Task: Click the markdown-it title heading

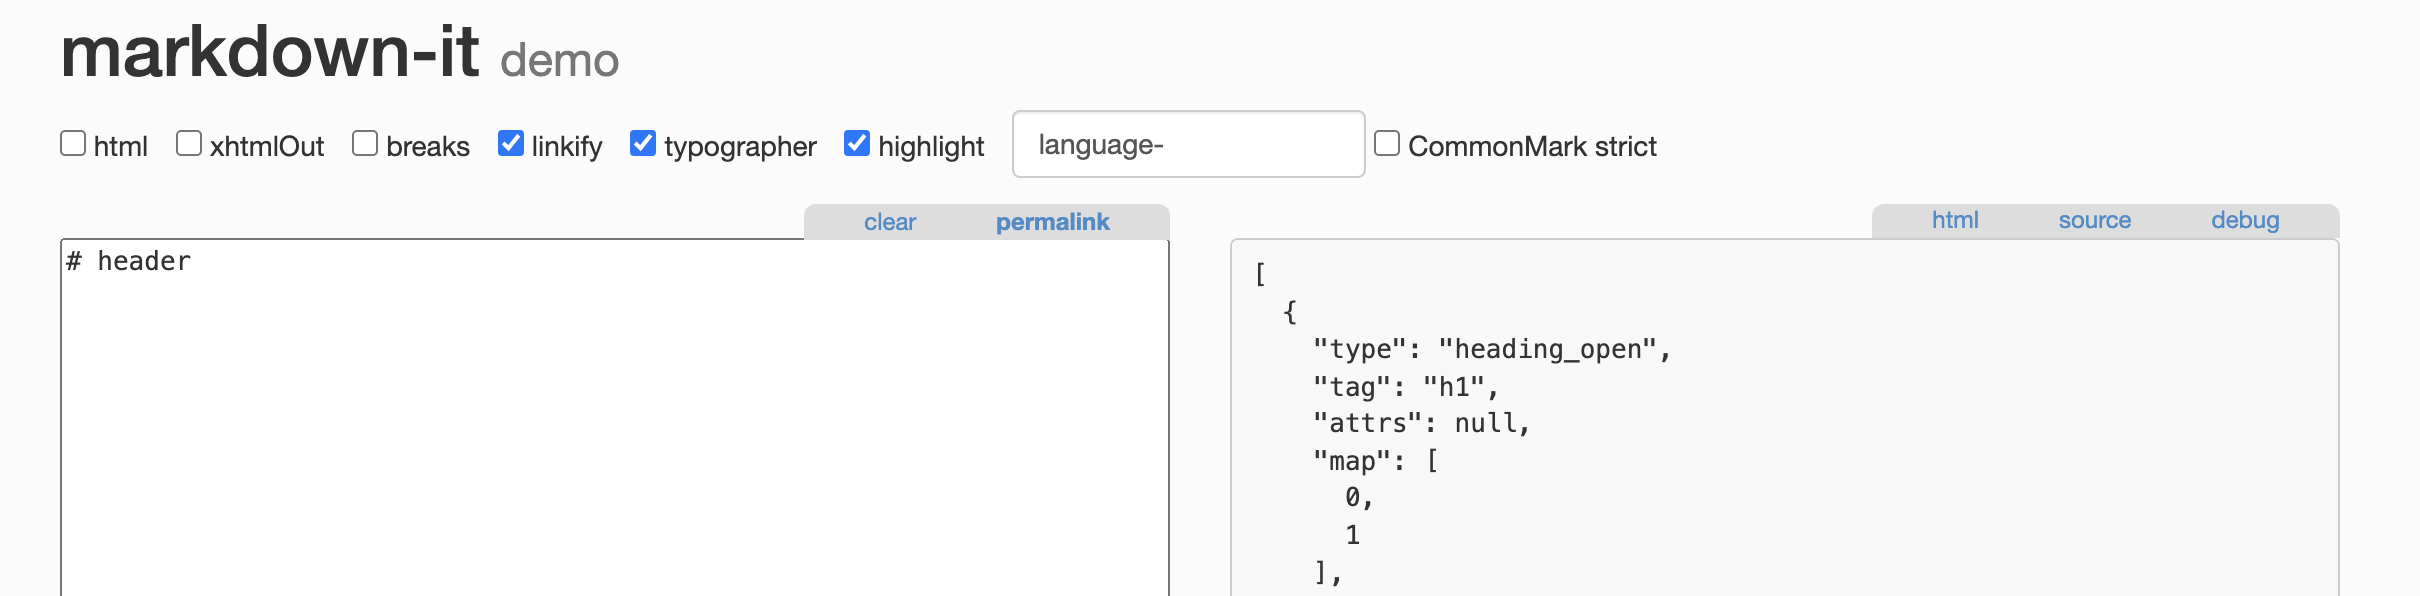Action: (270, 52)
